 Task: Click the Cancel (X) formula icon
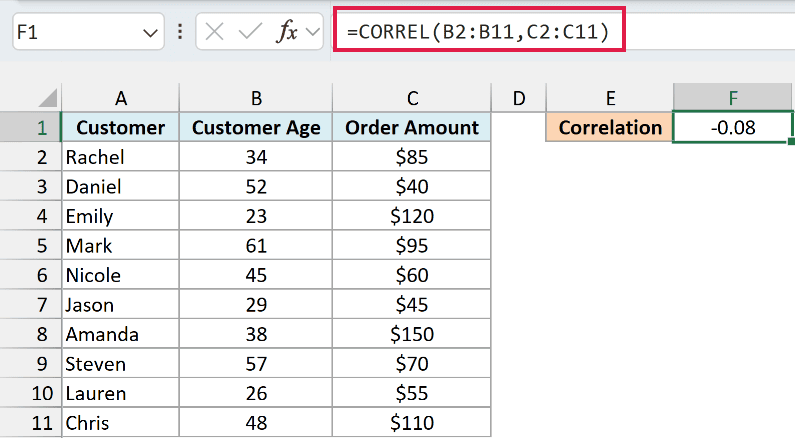point(214,32)
